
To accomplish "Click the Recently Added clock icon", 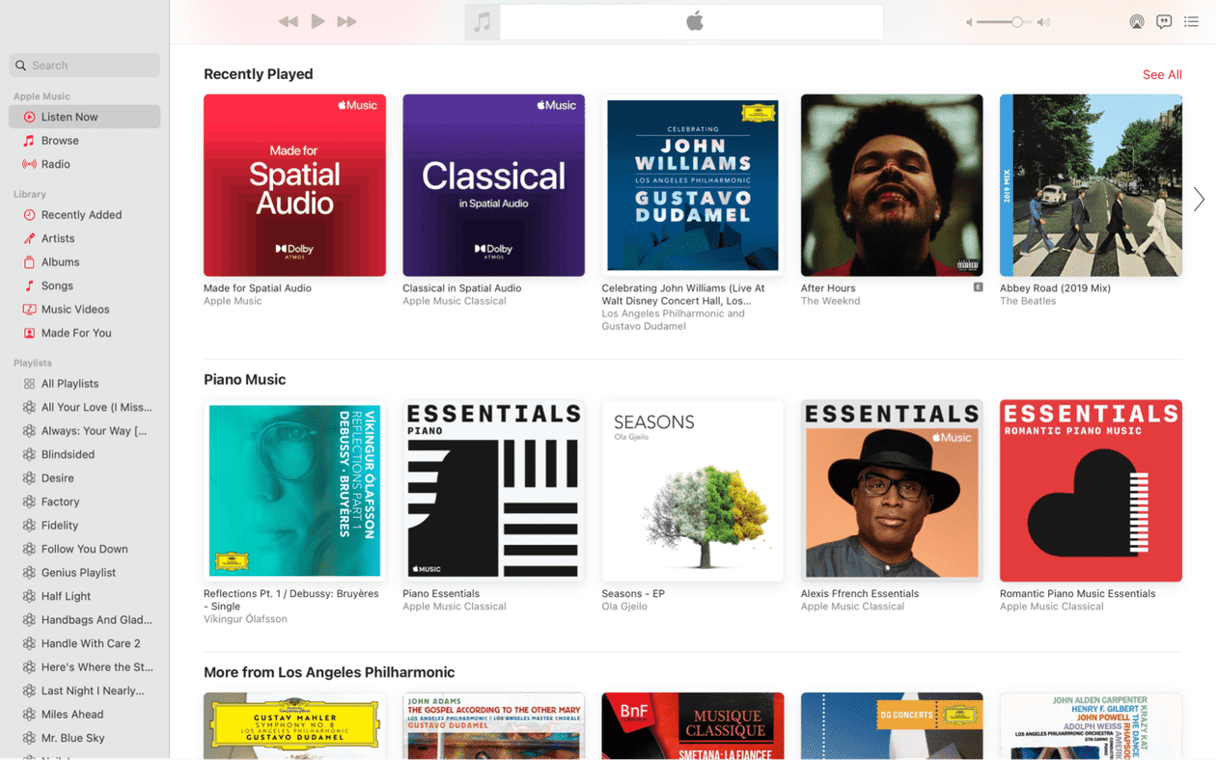I will tap(29, 215).
